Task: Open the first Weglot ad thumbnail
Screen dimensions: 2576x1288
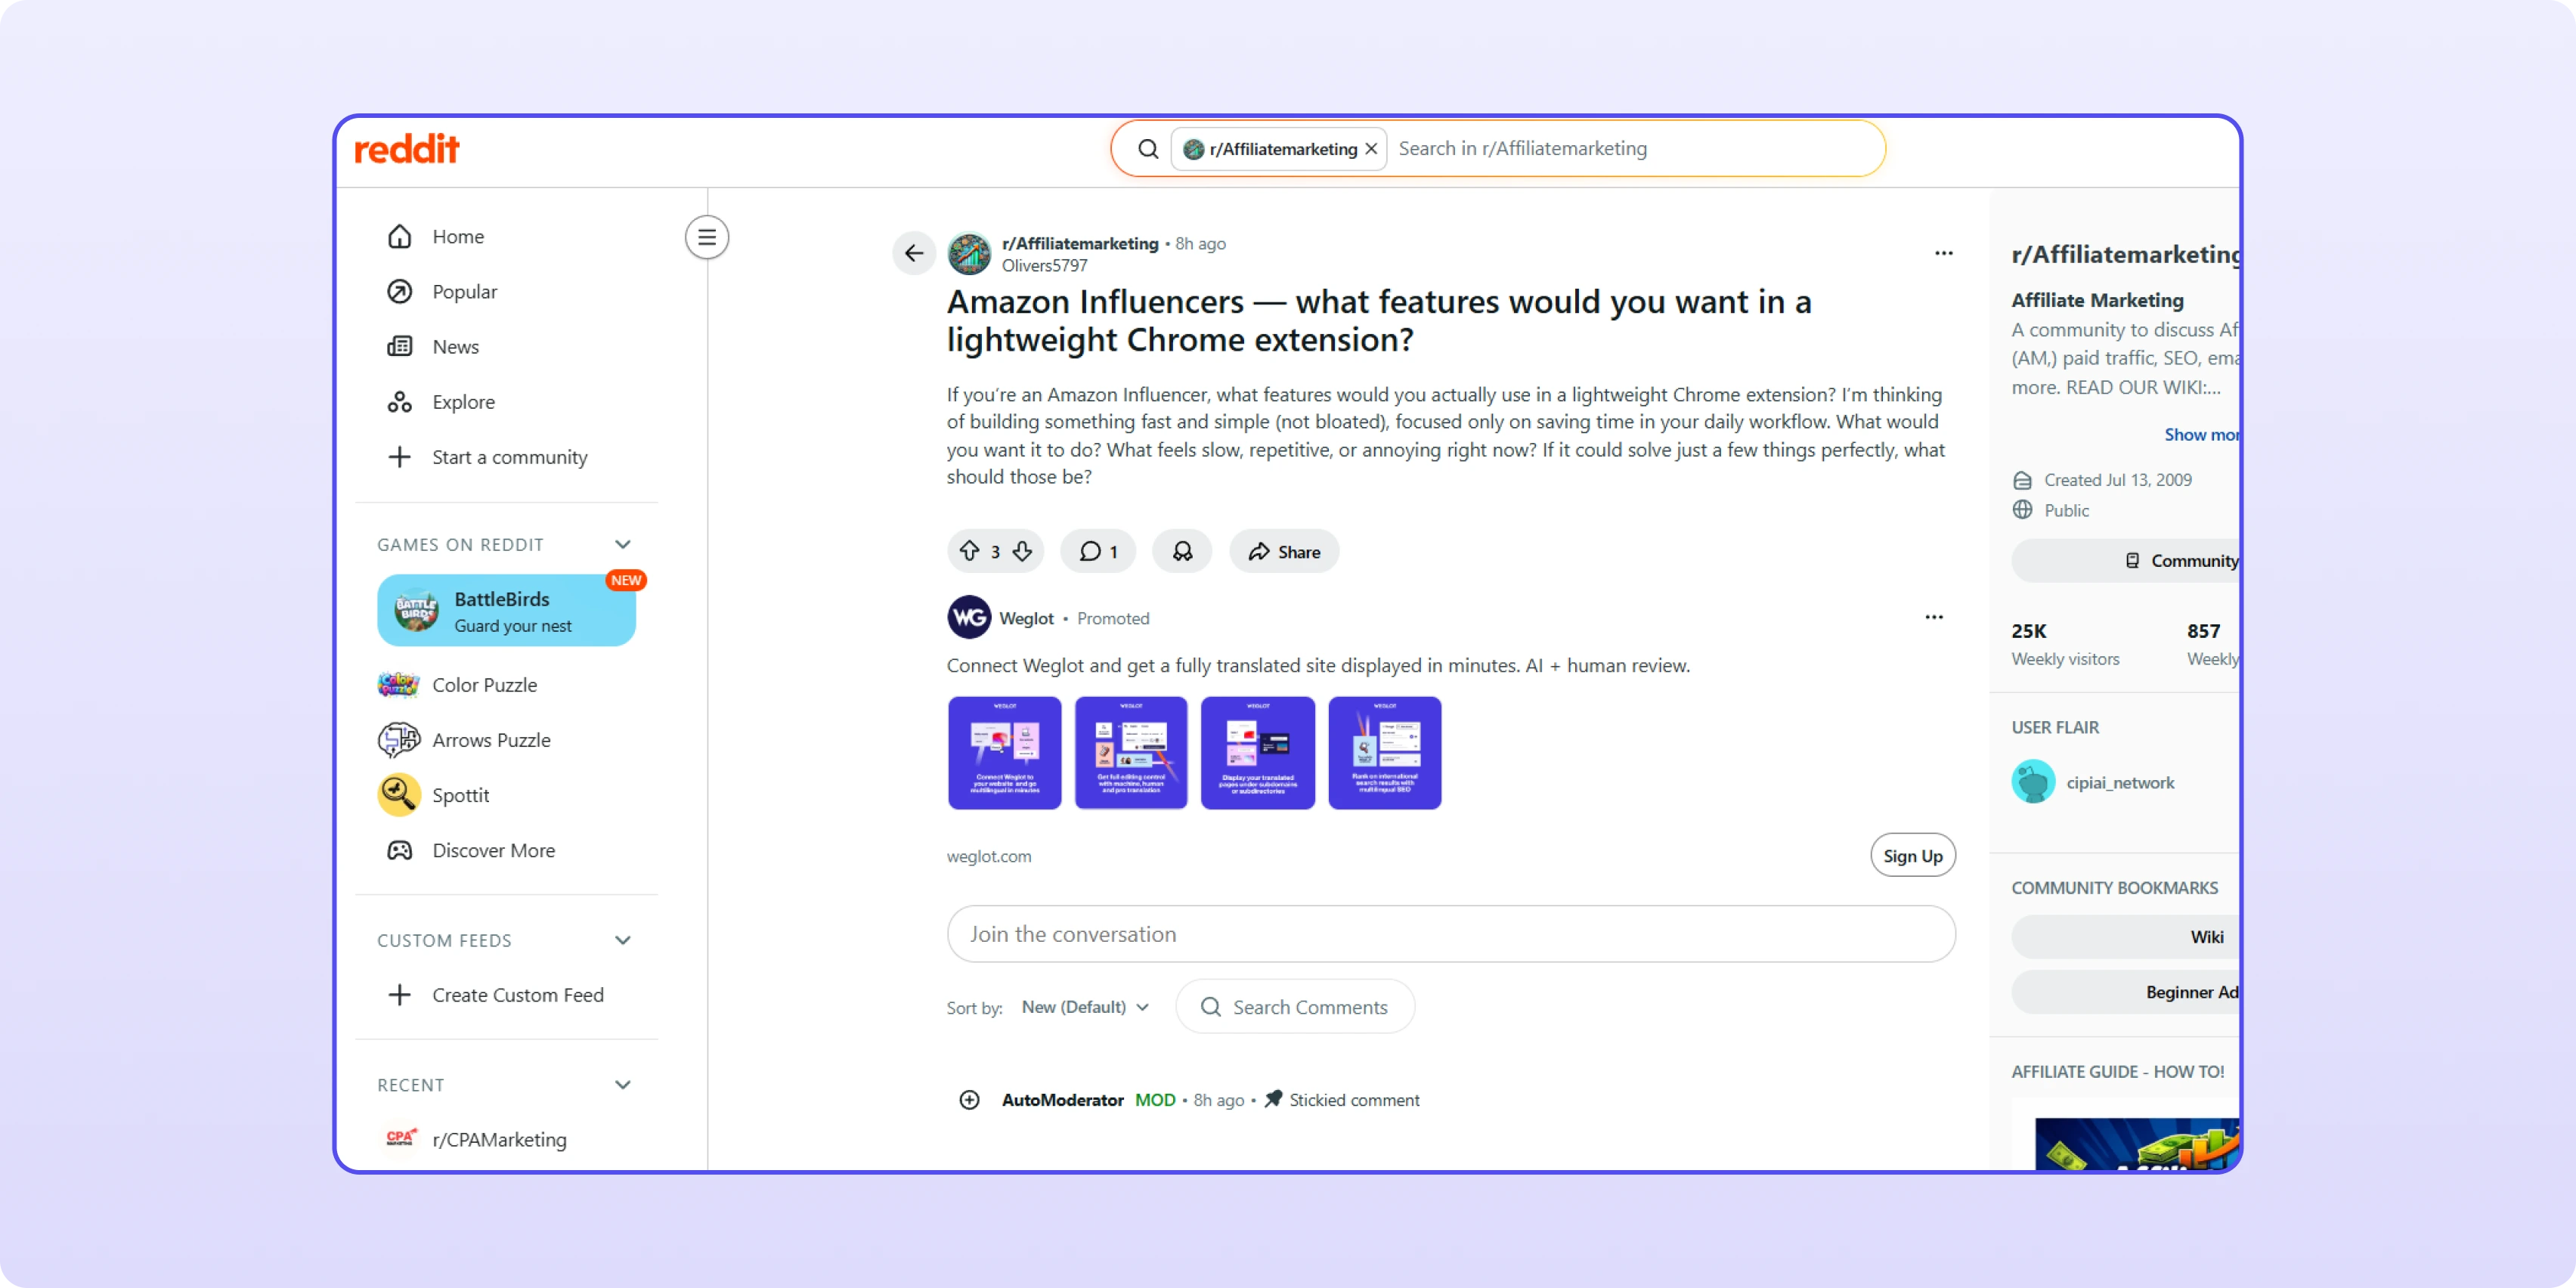Action: (1004, 753)
